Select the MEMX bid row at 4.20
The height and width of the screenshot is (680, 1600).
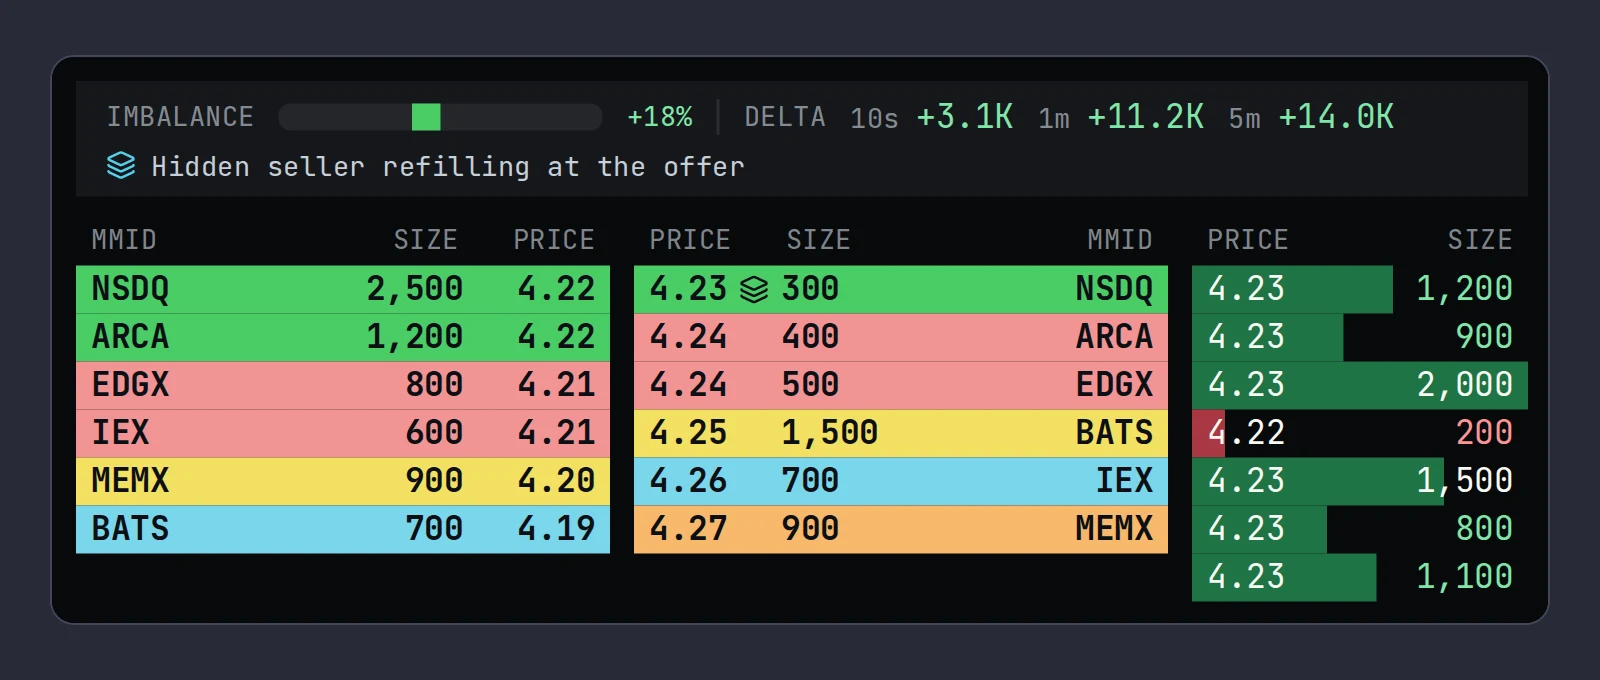click(343, 481)
